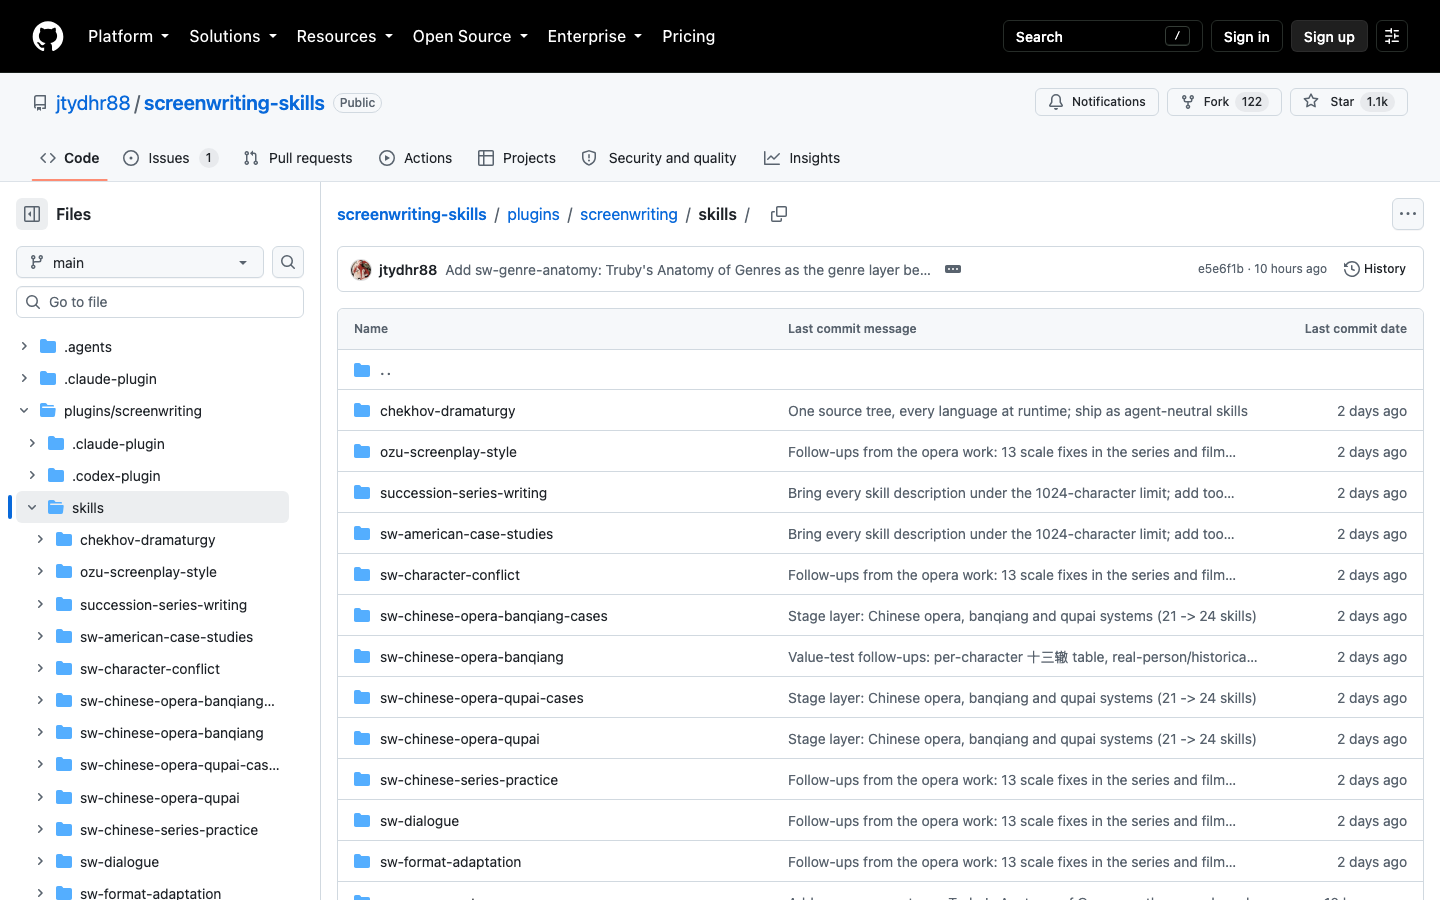Open jtydhr88 avatar in commit row
Screen dimensions: 1440x900
(361, 269)
